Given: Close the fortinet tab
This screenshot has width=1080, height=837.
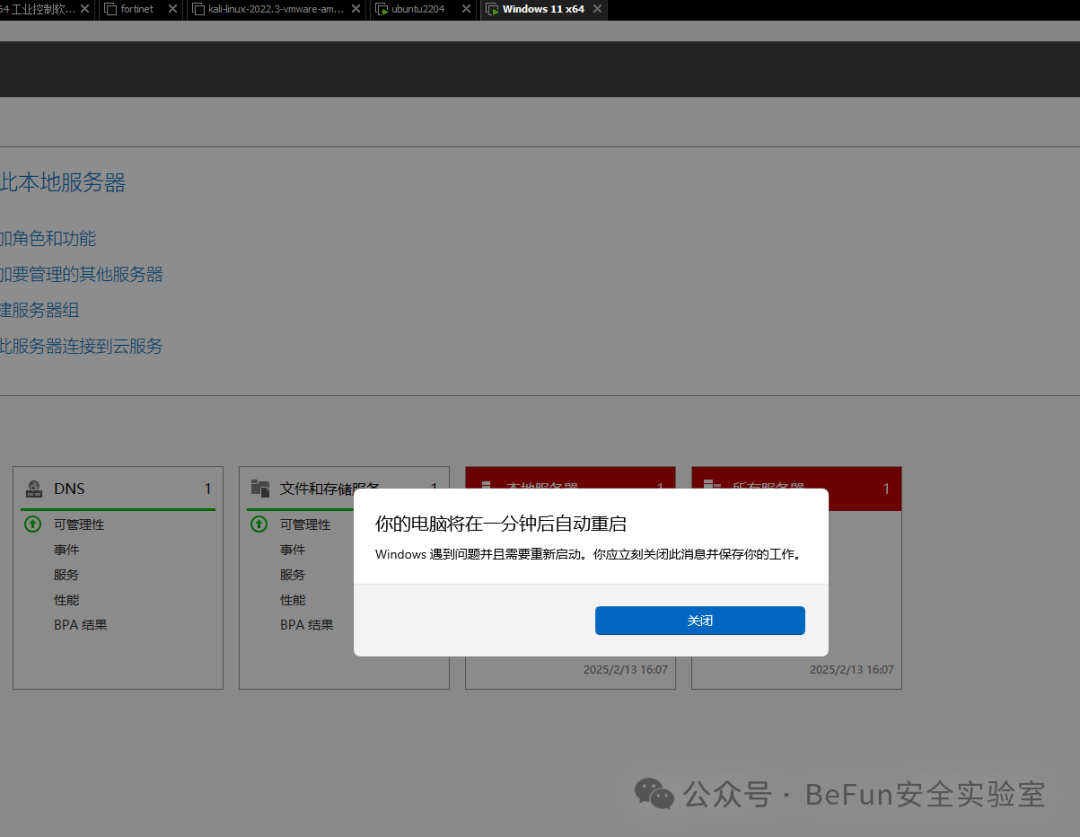Looking at the screenshot, I should pos(172,9).
